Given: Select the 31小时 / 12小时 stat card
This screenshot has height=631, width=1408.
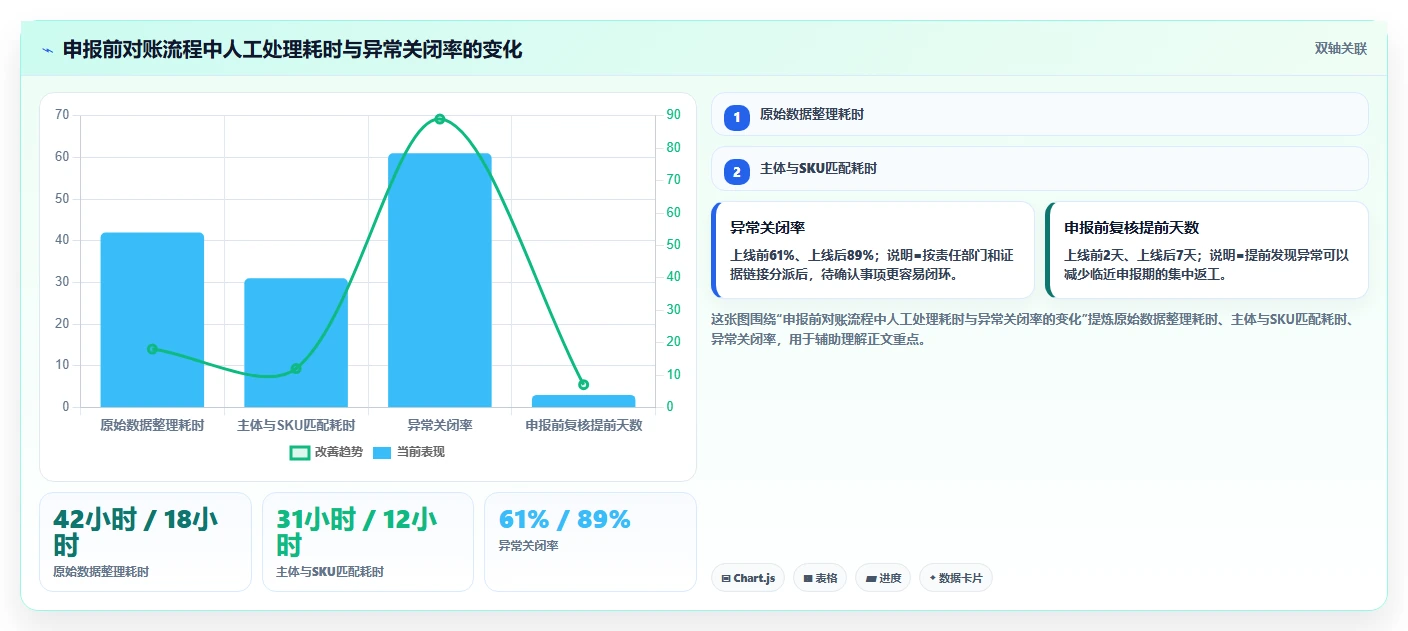Looking at the screenshot, I should click(368, 542).
